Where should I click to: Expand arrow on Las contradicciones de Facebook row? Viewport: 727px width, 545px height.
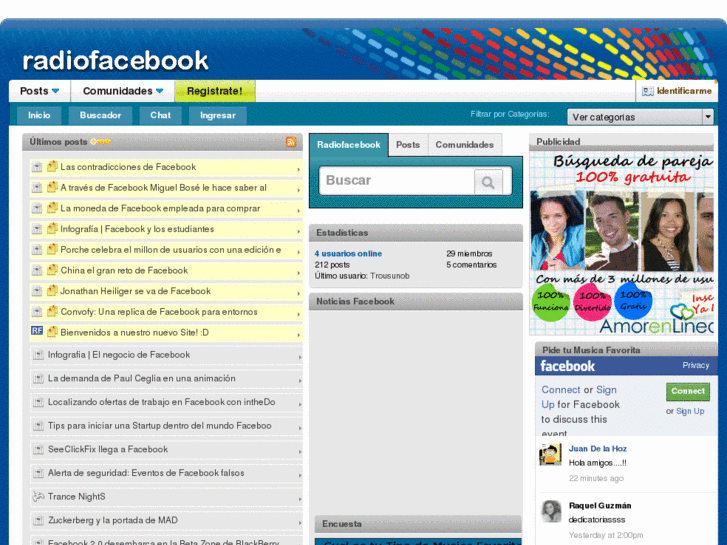pos(299,170)
